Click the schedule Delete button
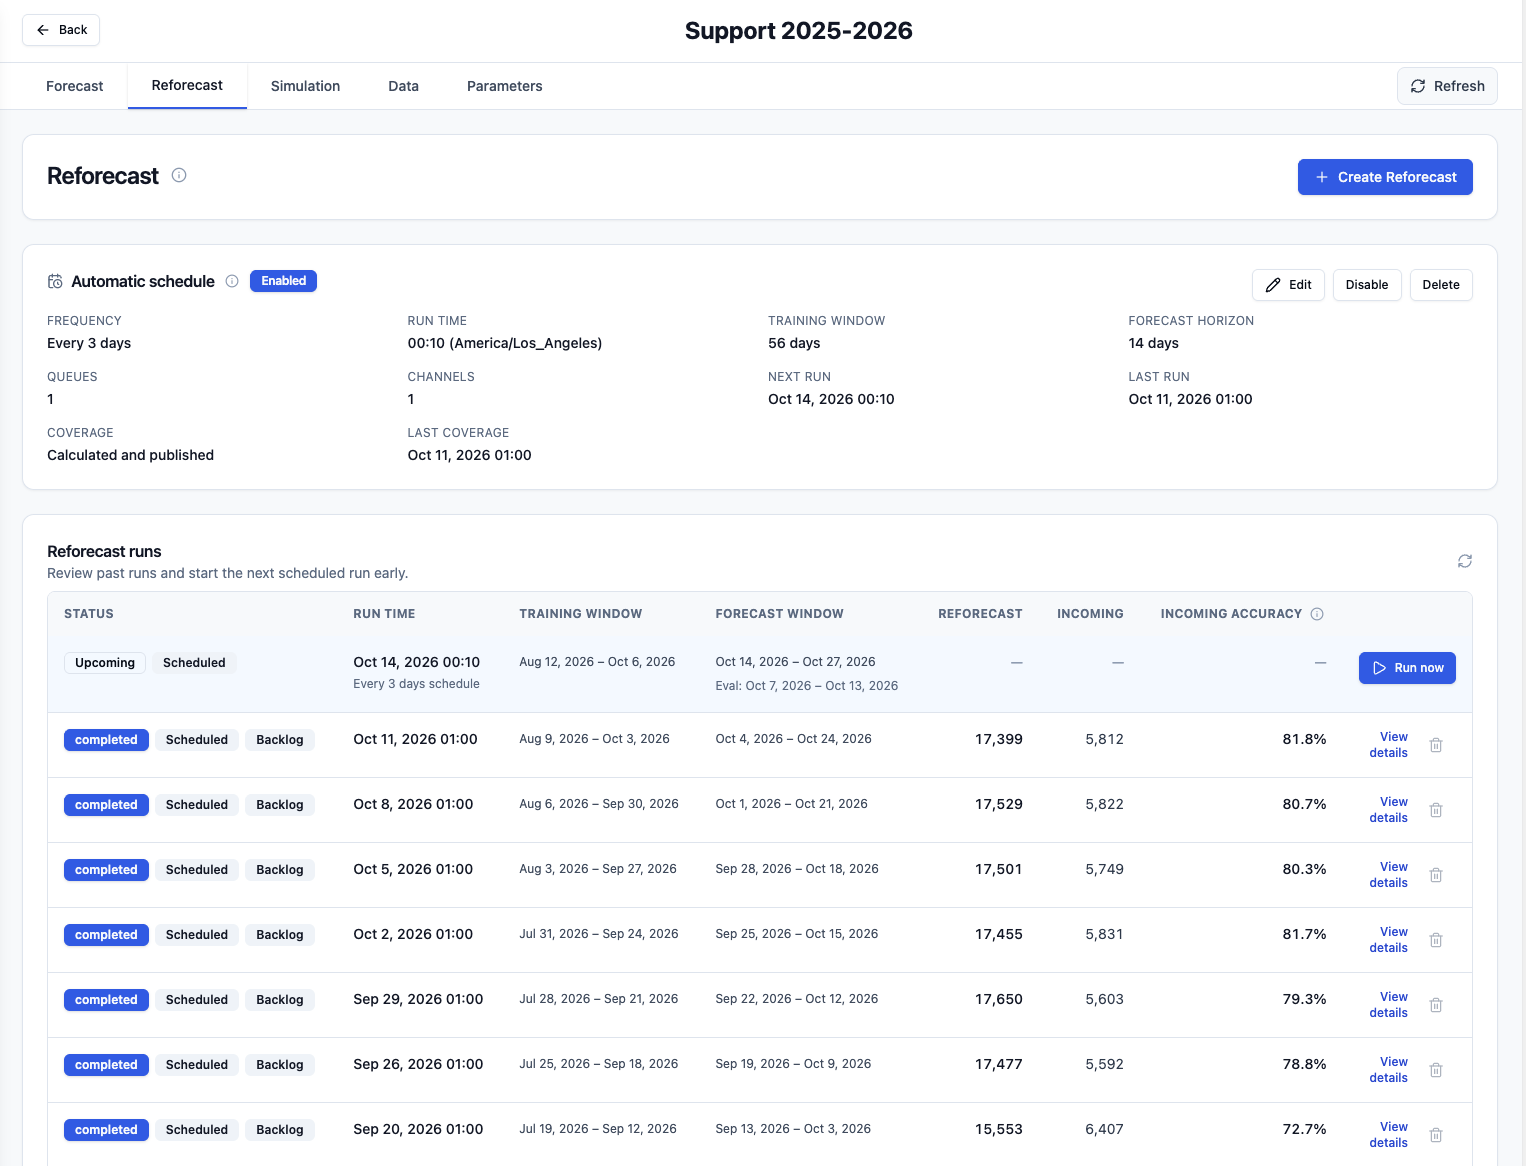Screen dimensions: 1526x1166 [x=1441, y=285]
